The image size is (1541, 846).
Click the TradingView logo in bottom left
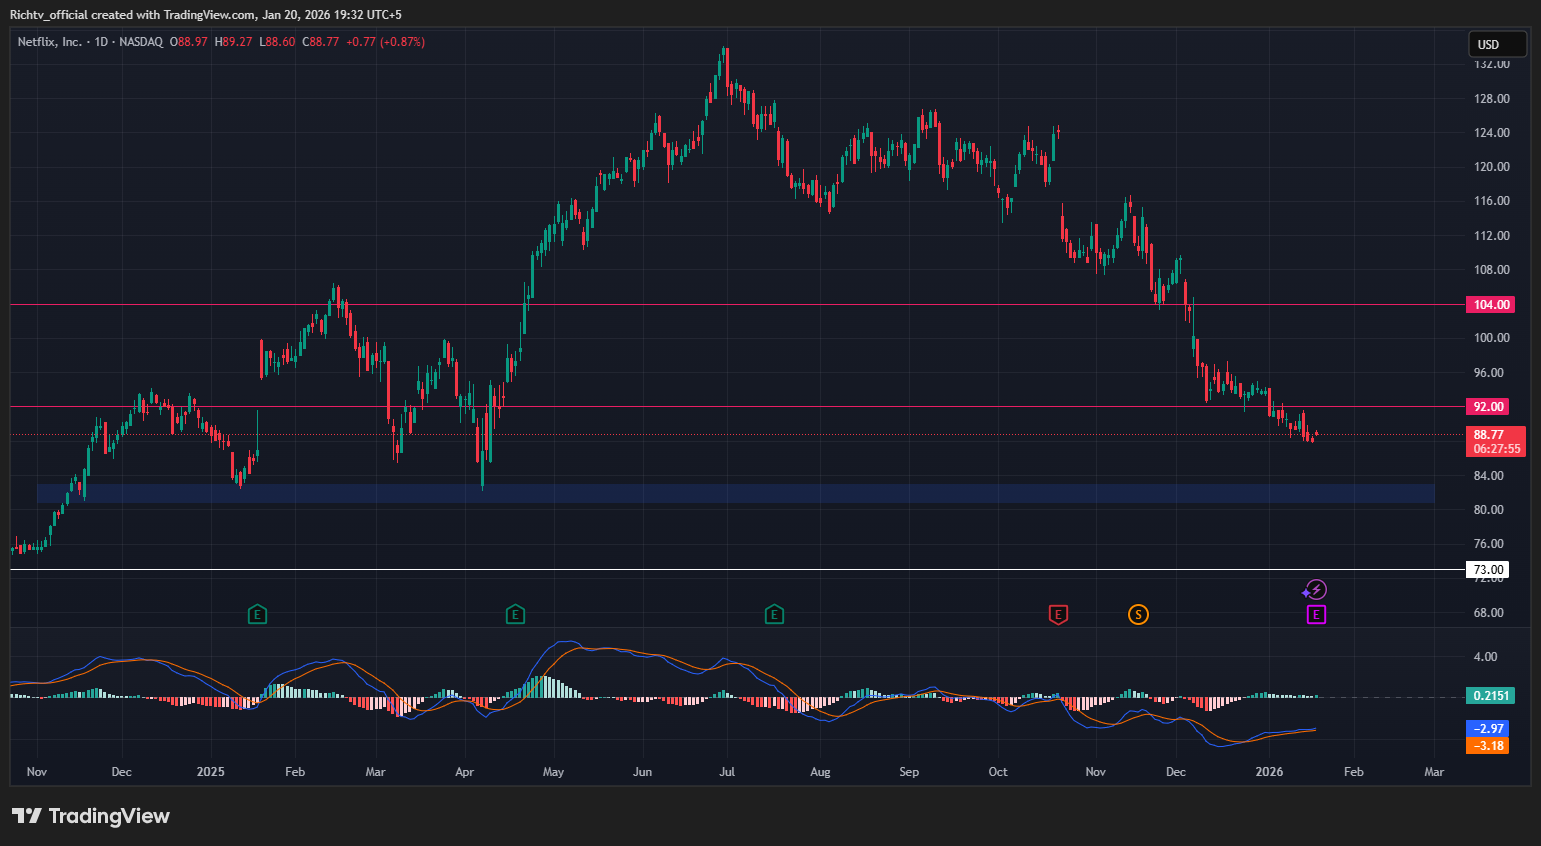tap(90, 816)
